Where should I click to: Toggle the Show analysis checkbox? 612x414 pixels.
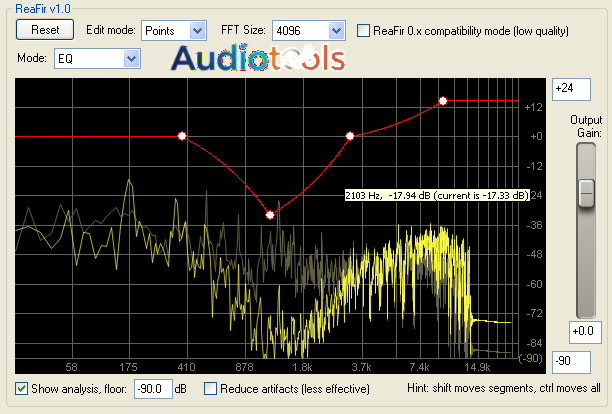pyautogui.click(x=21, y=389)
